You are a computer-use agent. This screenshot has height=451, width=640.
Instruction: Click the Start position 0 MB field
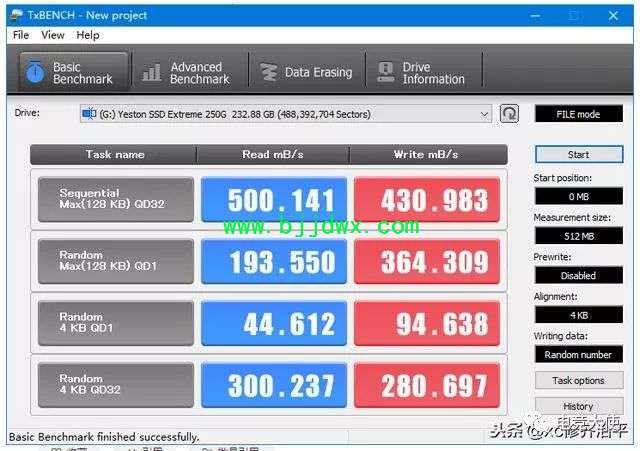point(579,197)
